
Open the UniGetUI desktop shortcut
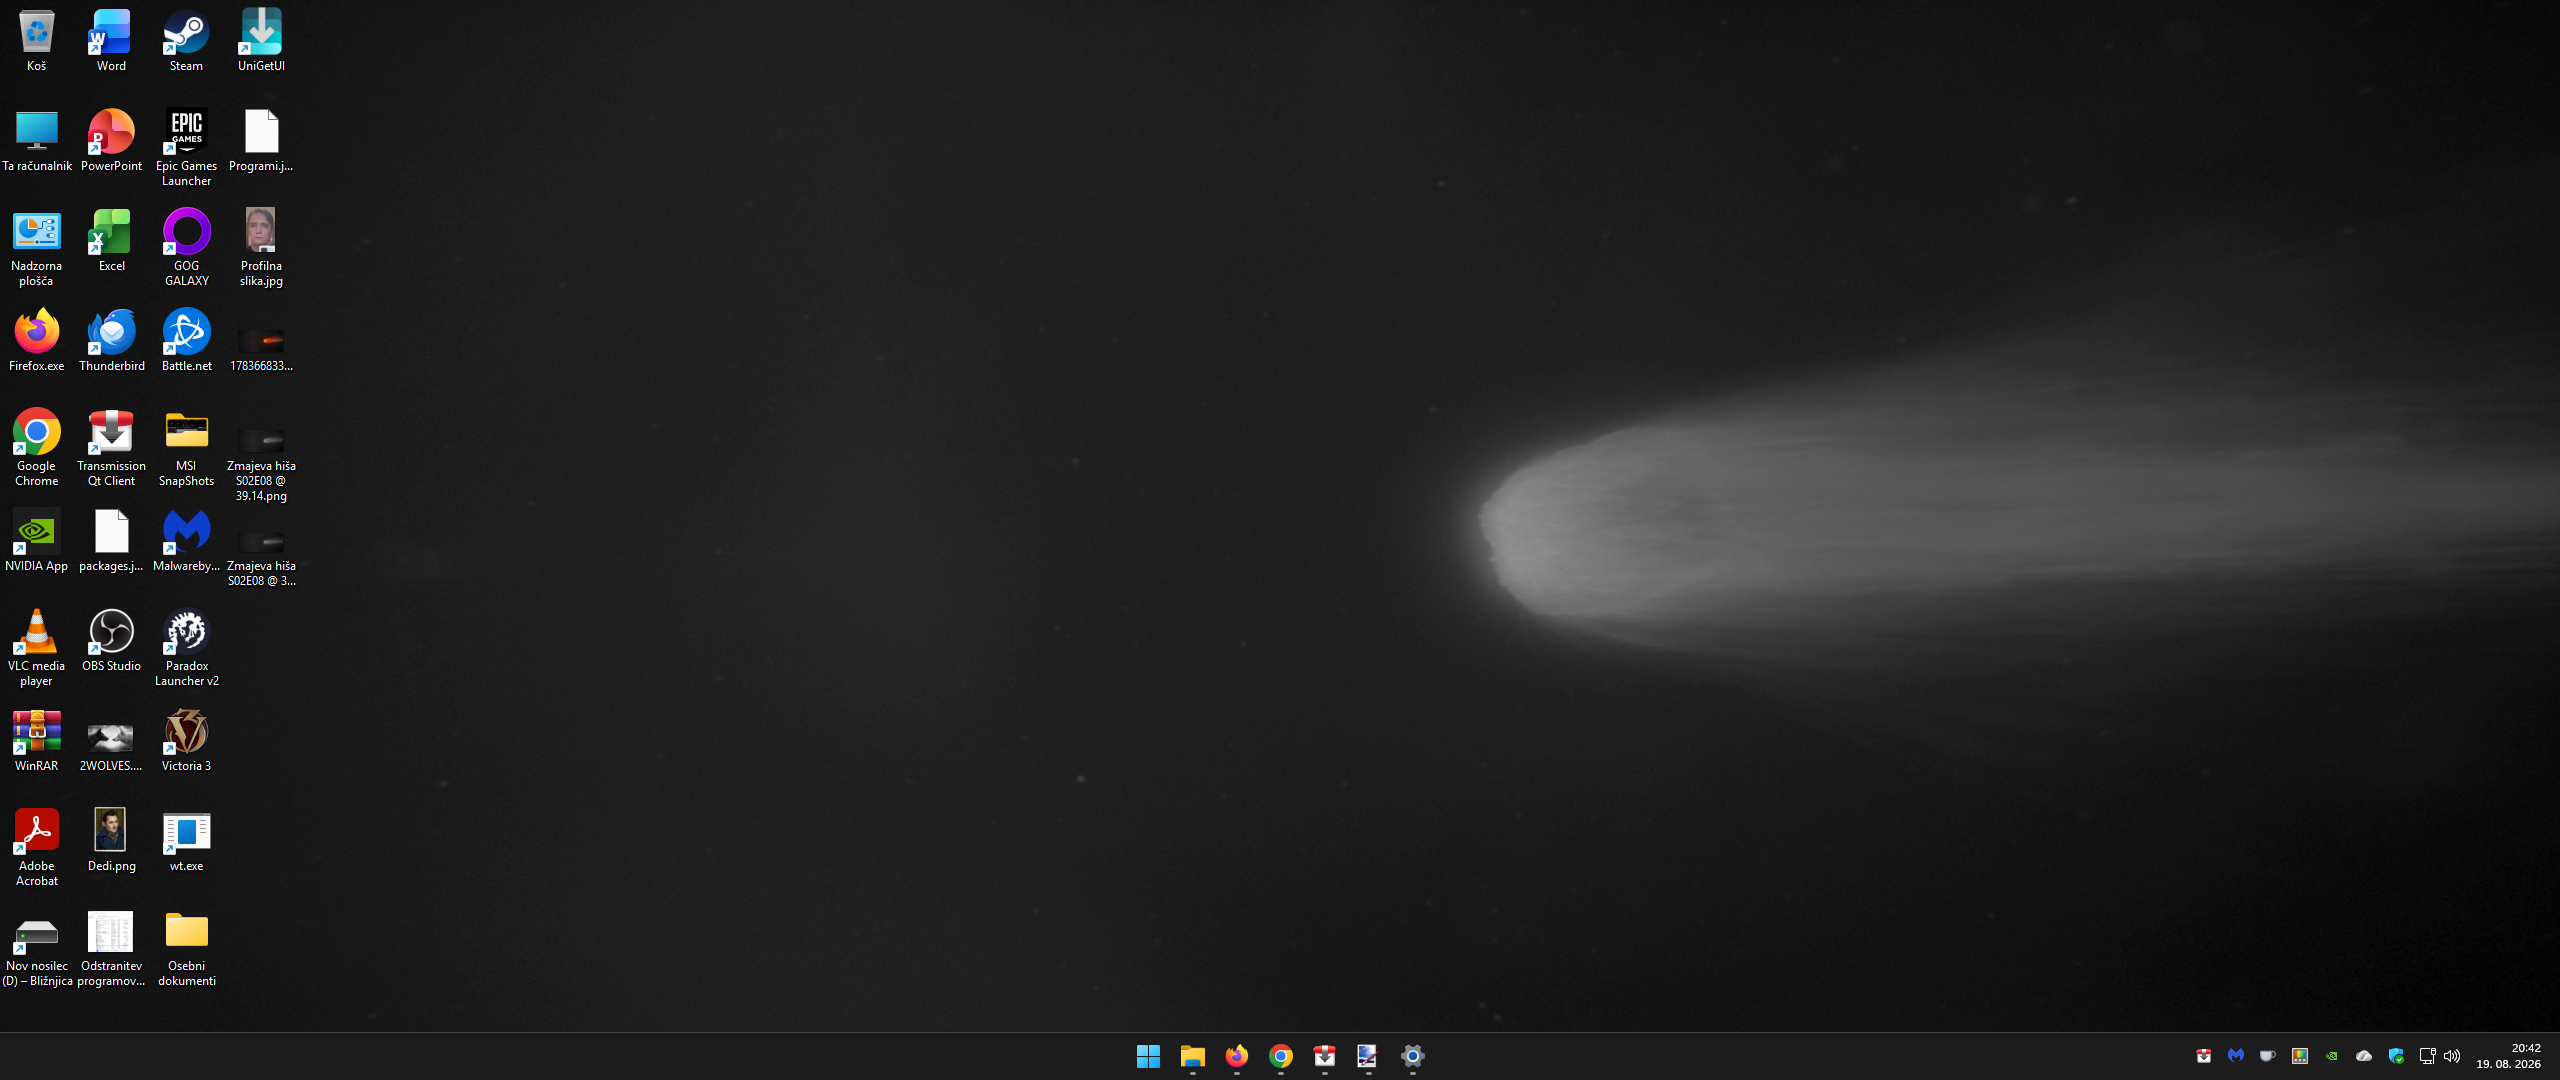coord(261,40)
